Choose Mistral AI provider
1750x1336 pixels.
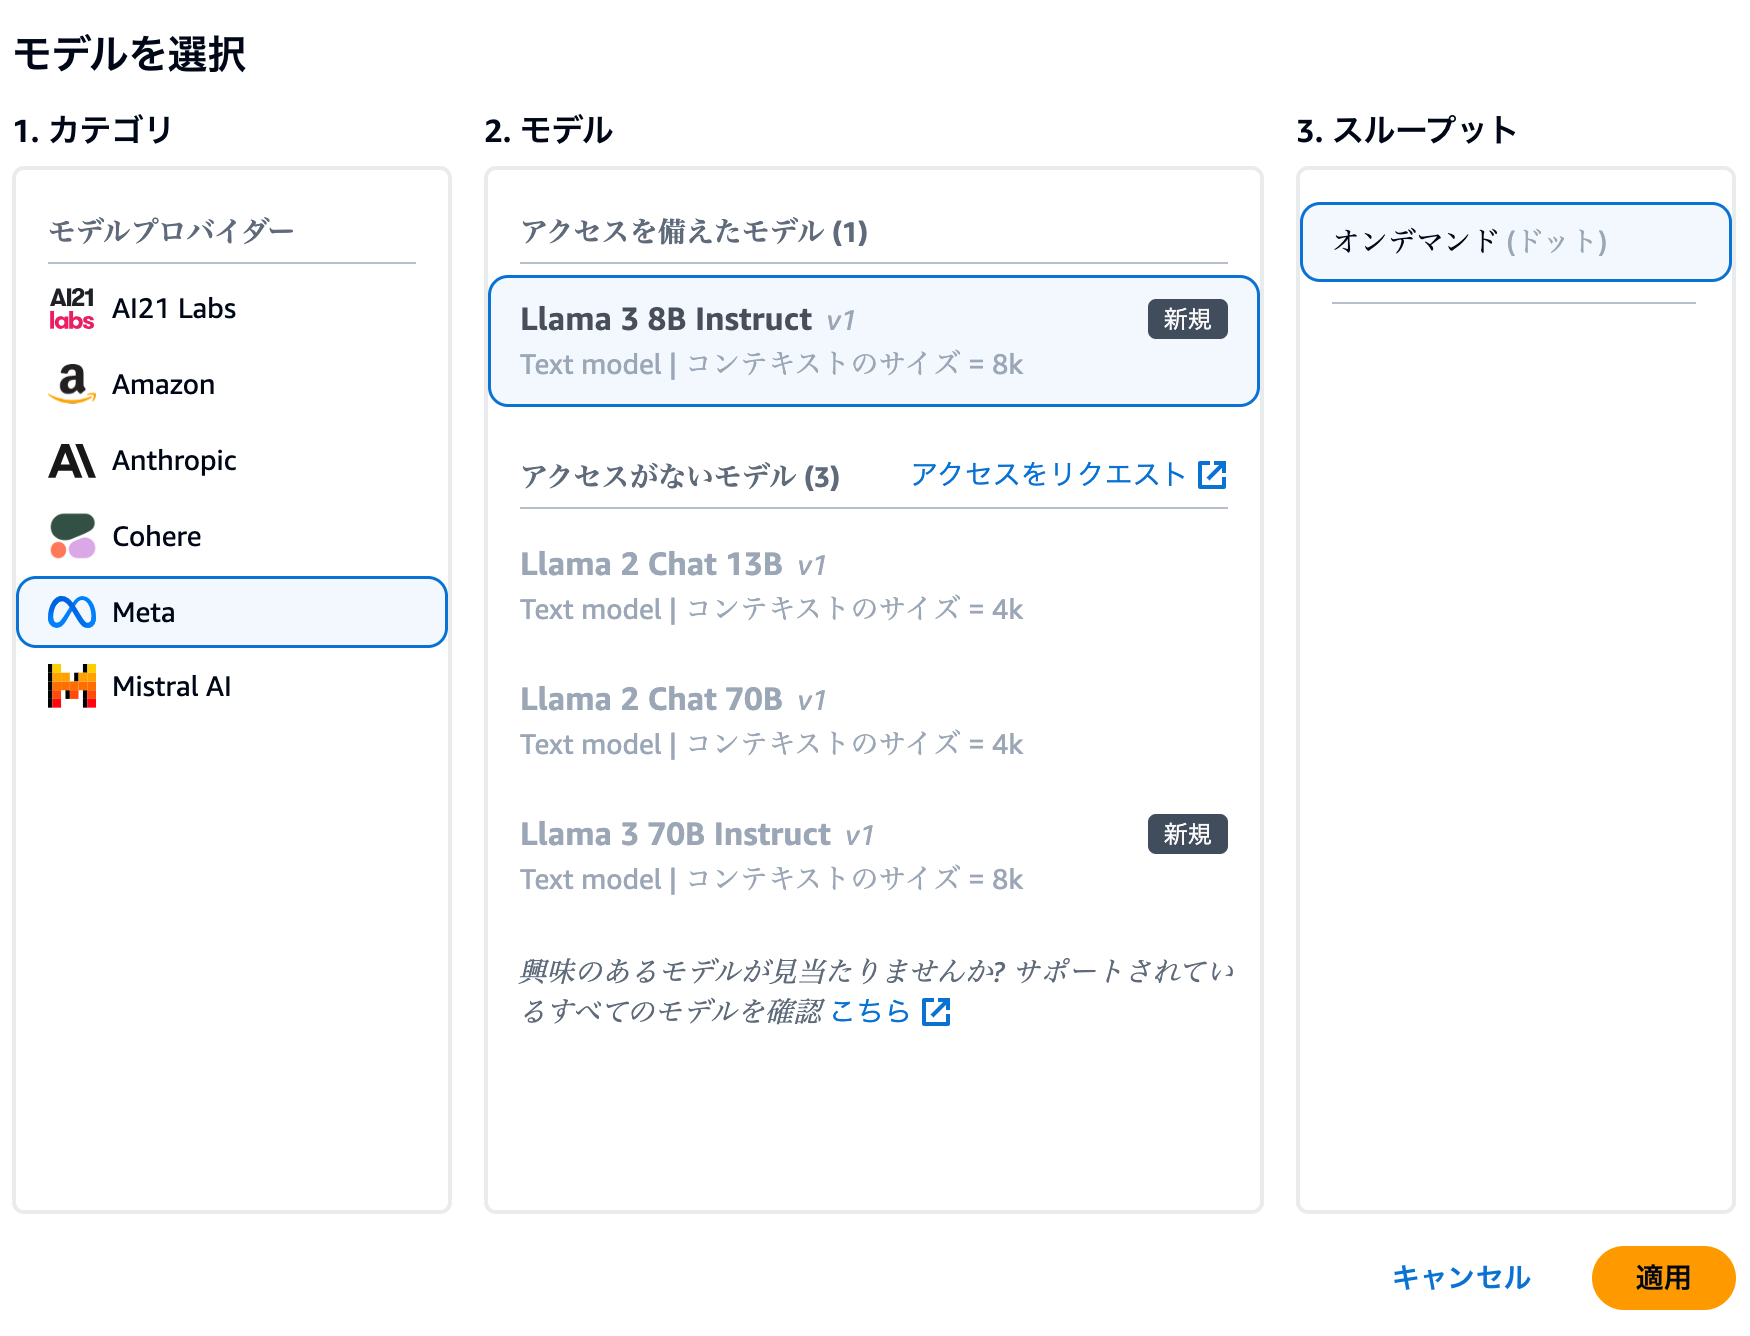tap(232, 686)
